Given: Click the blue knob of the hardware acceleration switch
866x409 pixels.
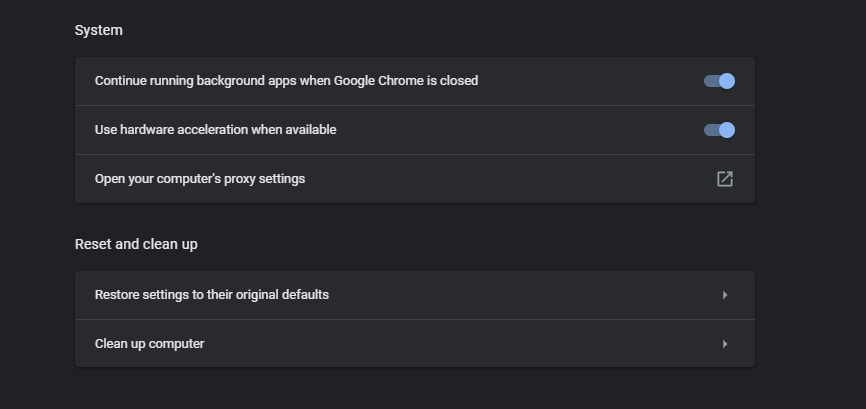Looking at the screenshot, I should coord(727,130).
